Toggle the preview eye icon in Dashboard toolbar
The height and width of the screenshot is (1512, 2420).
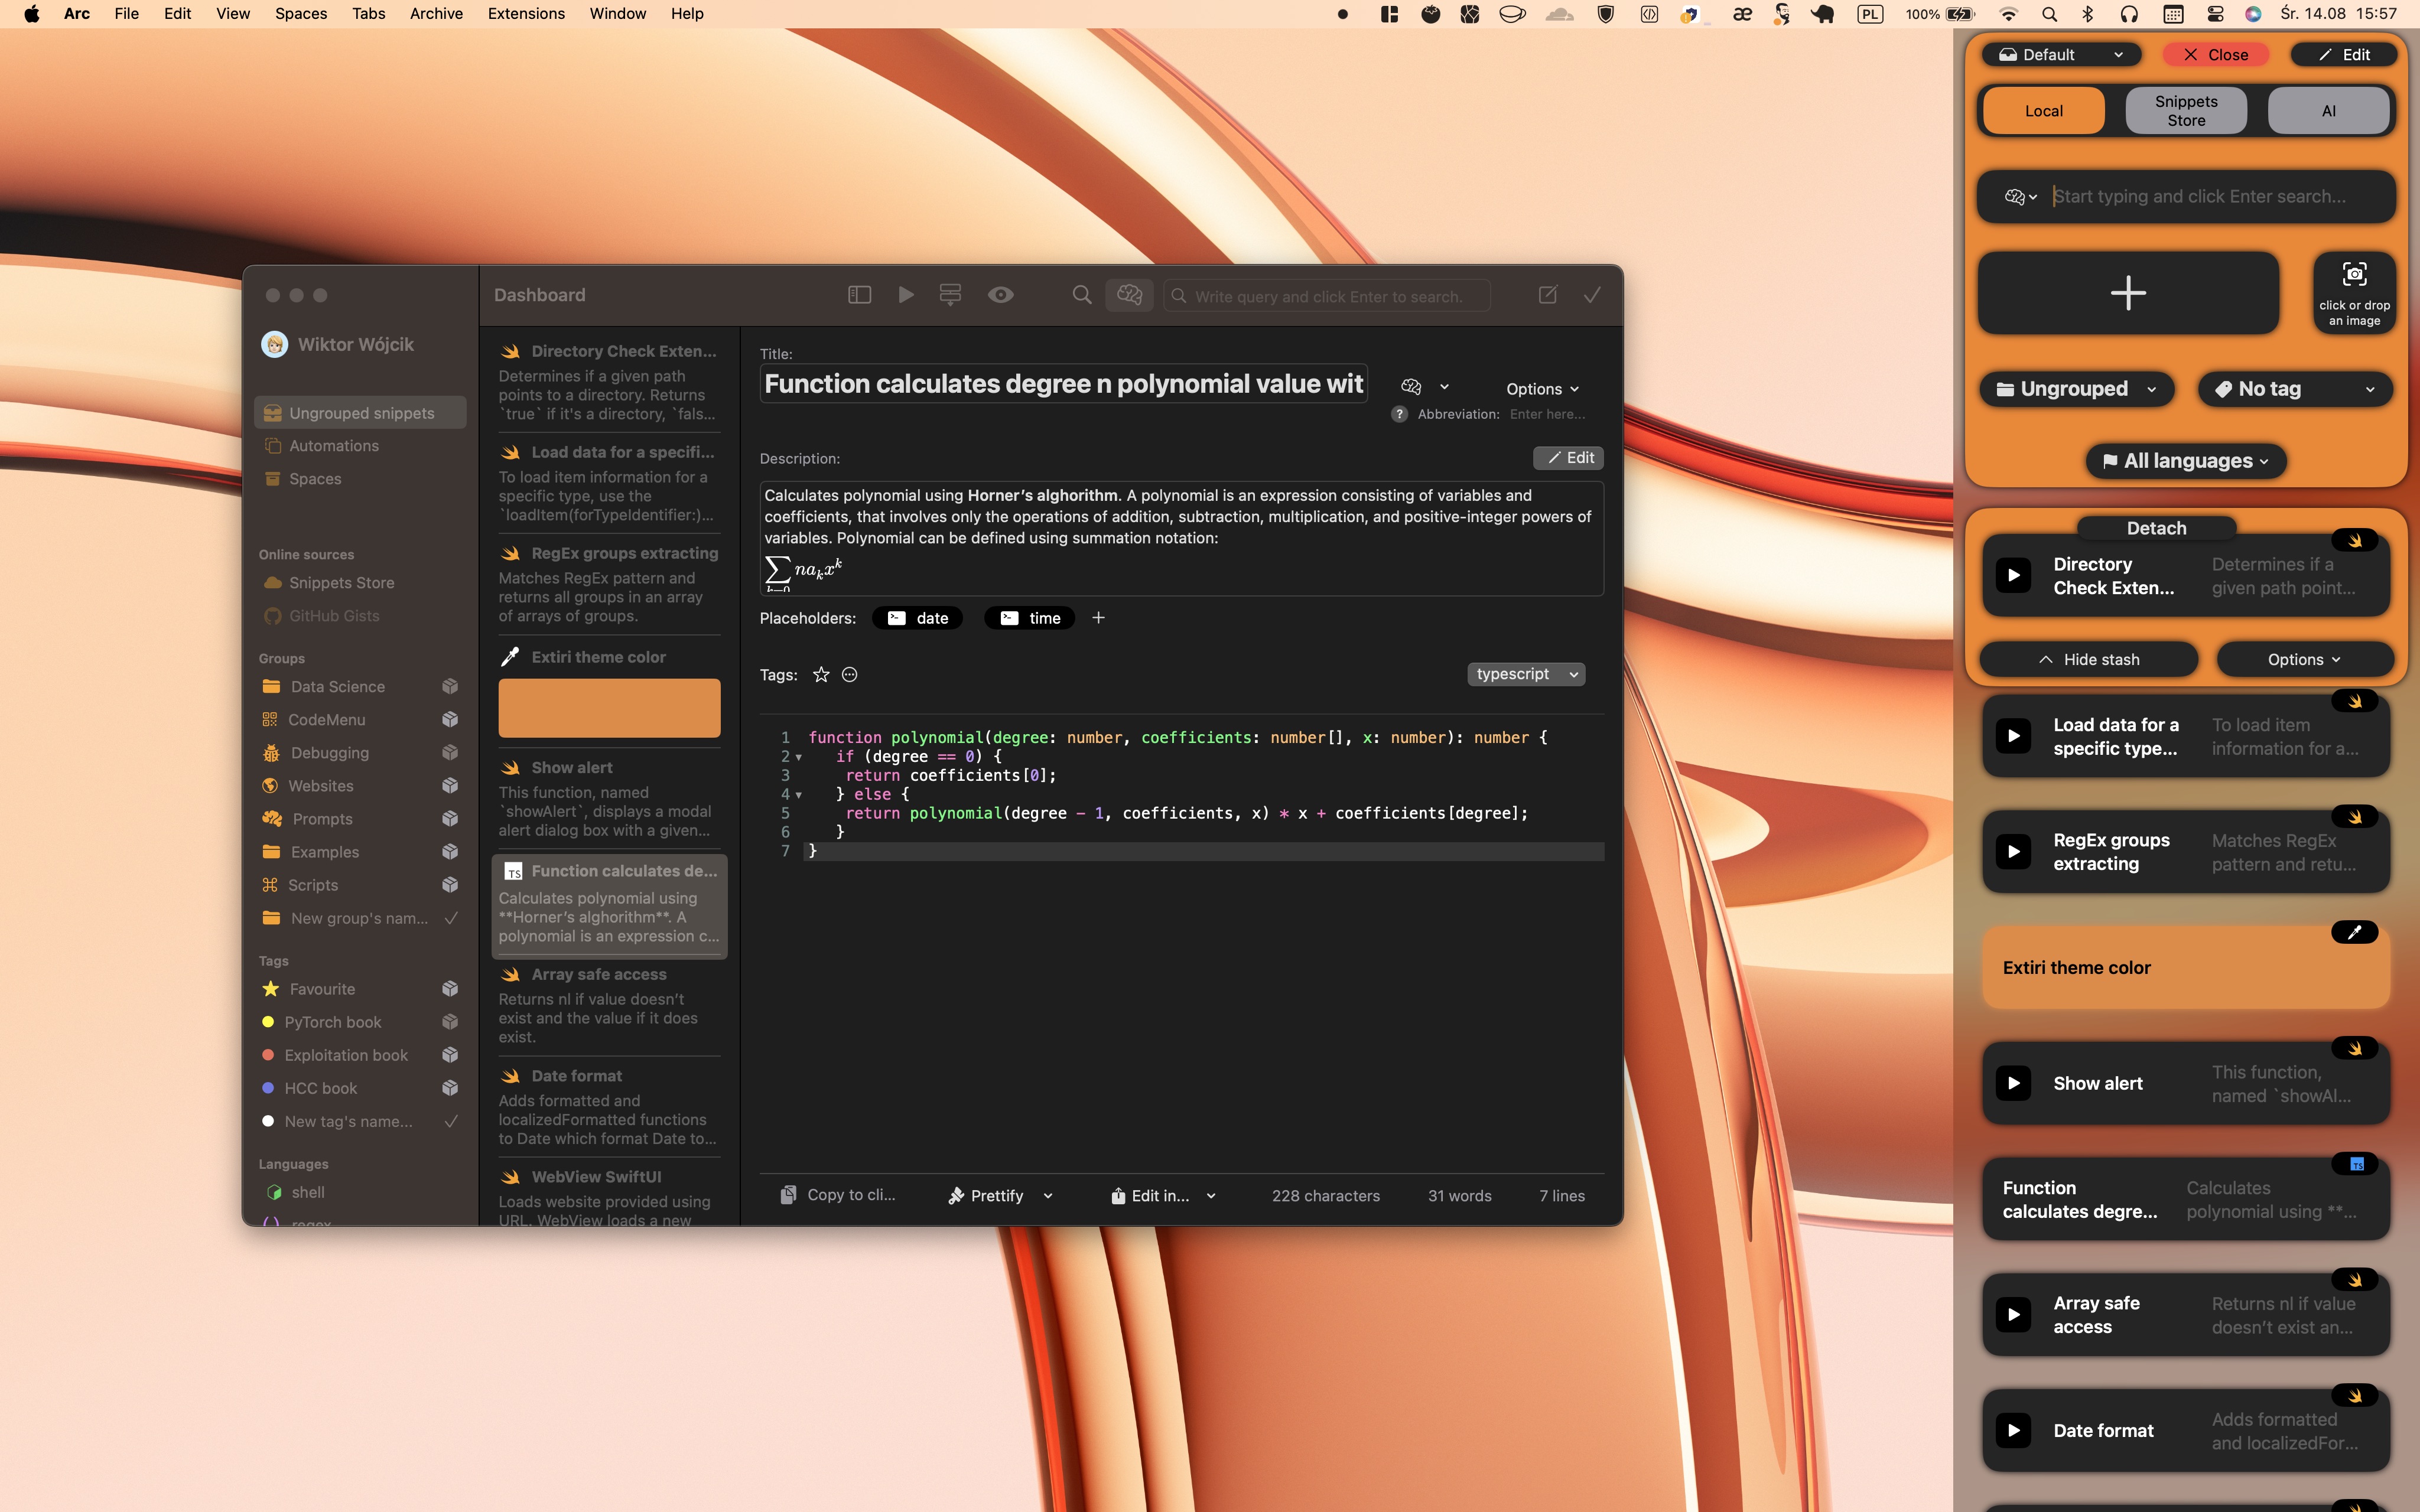[1000, 295]
